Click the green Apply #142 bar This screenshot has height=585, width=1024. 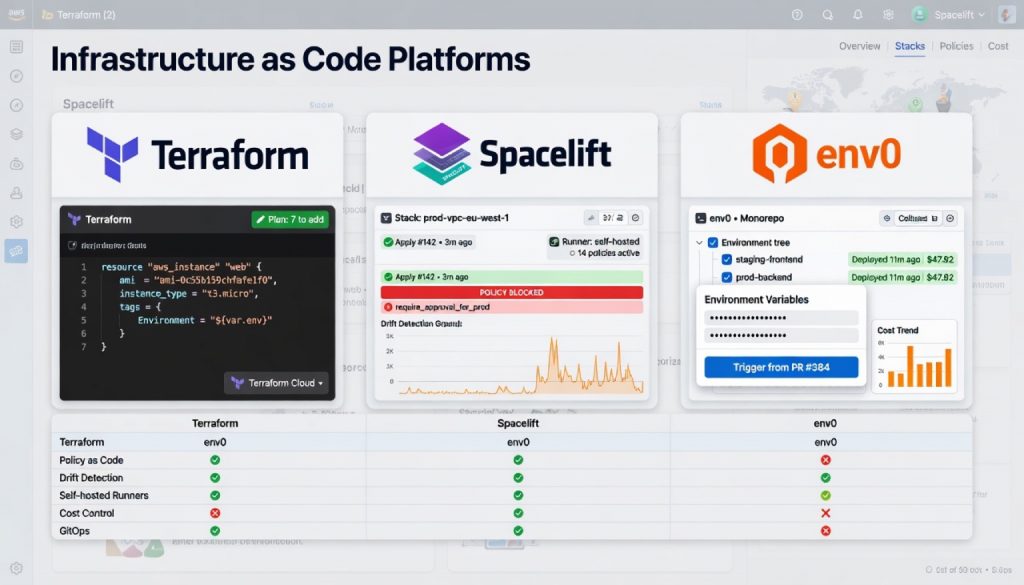pyautogui.click(x=512, y=277)
